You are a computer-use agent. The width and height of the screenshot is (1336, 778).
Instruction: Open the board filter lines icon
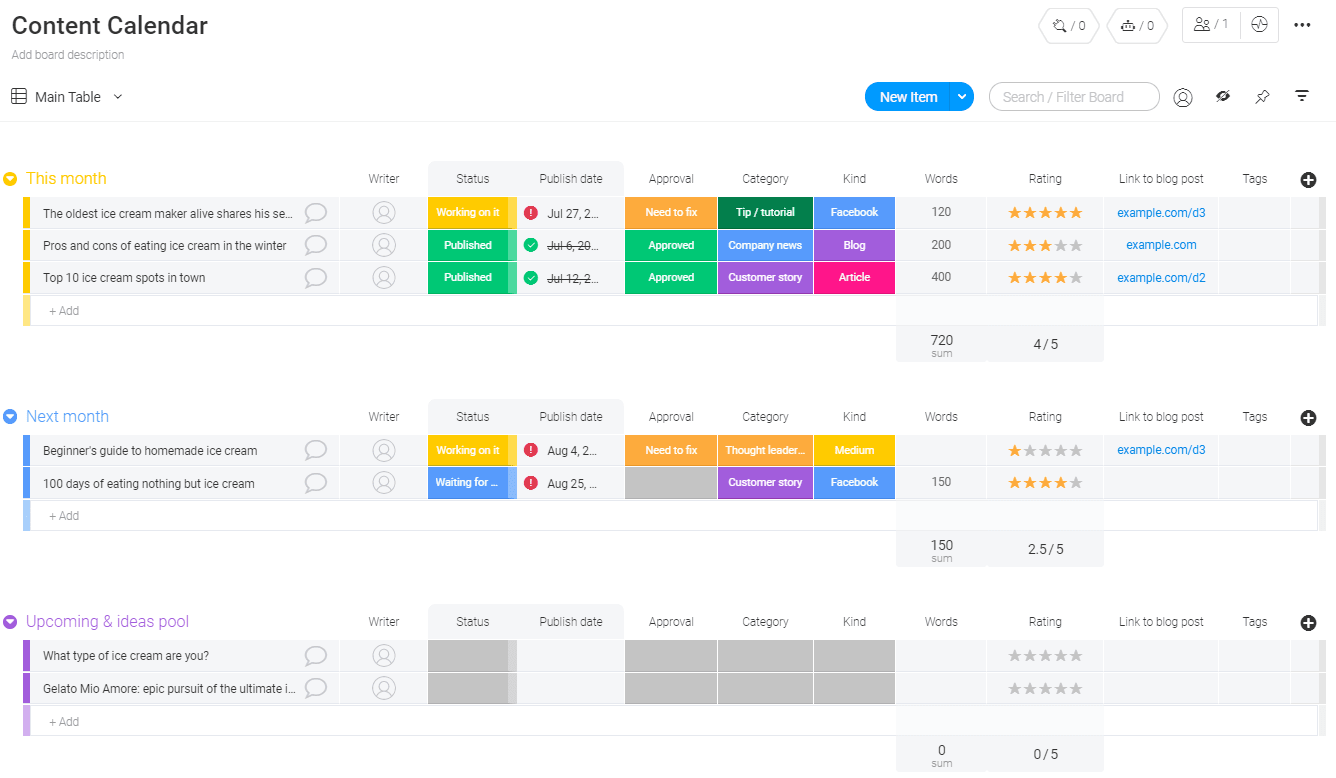[x=1302, y=97]
